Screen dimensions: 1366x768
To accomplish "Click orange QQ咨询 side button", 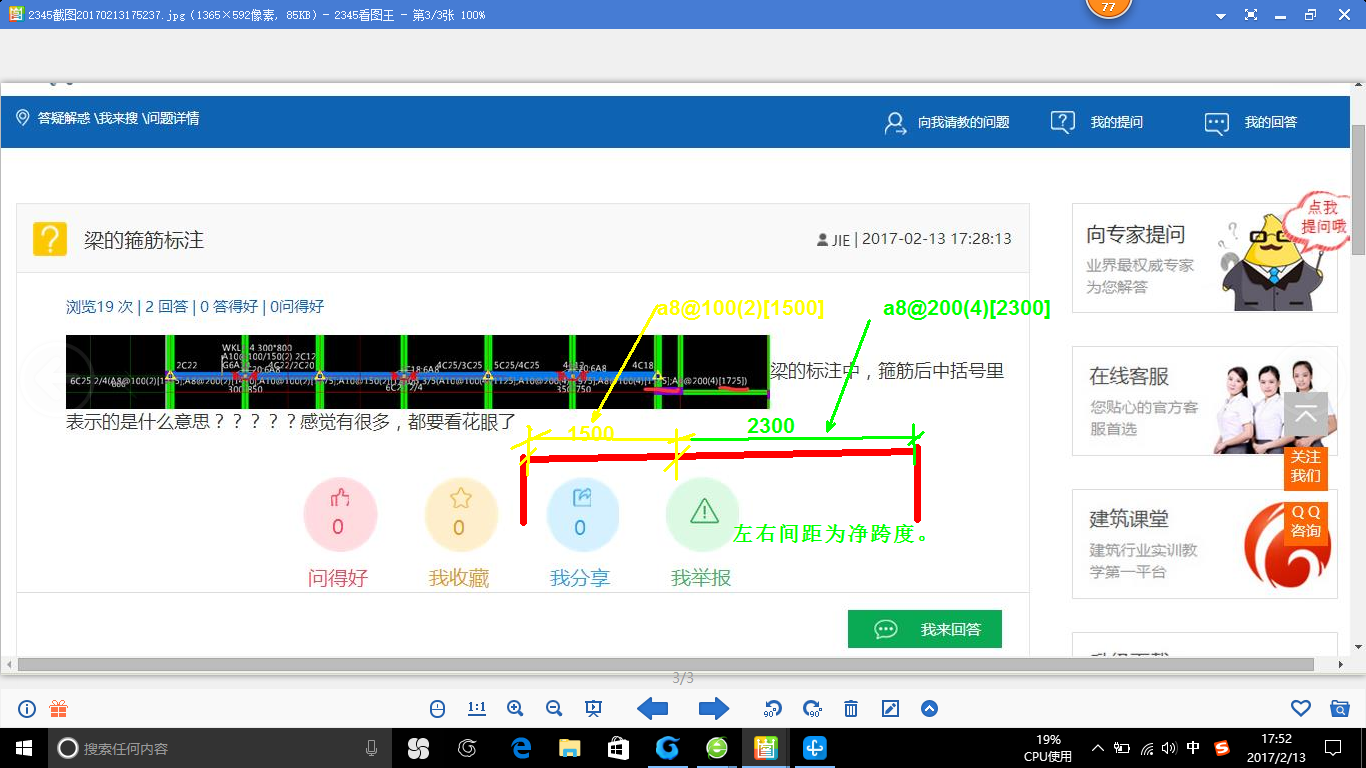I will pos(1306,522).
